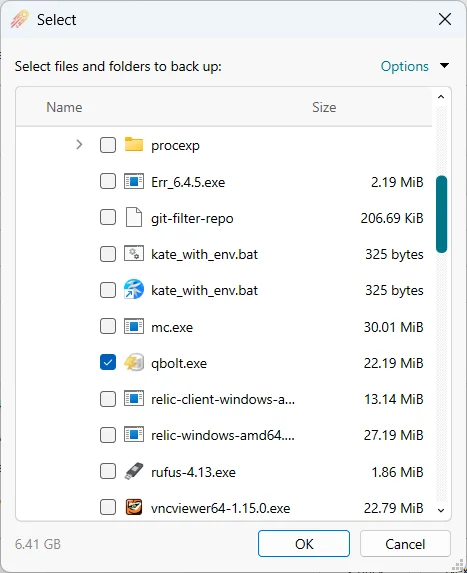Open the Options dropdown arrow

pos(444,66)
